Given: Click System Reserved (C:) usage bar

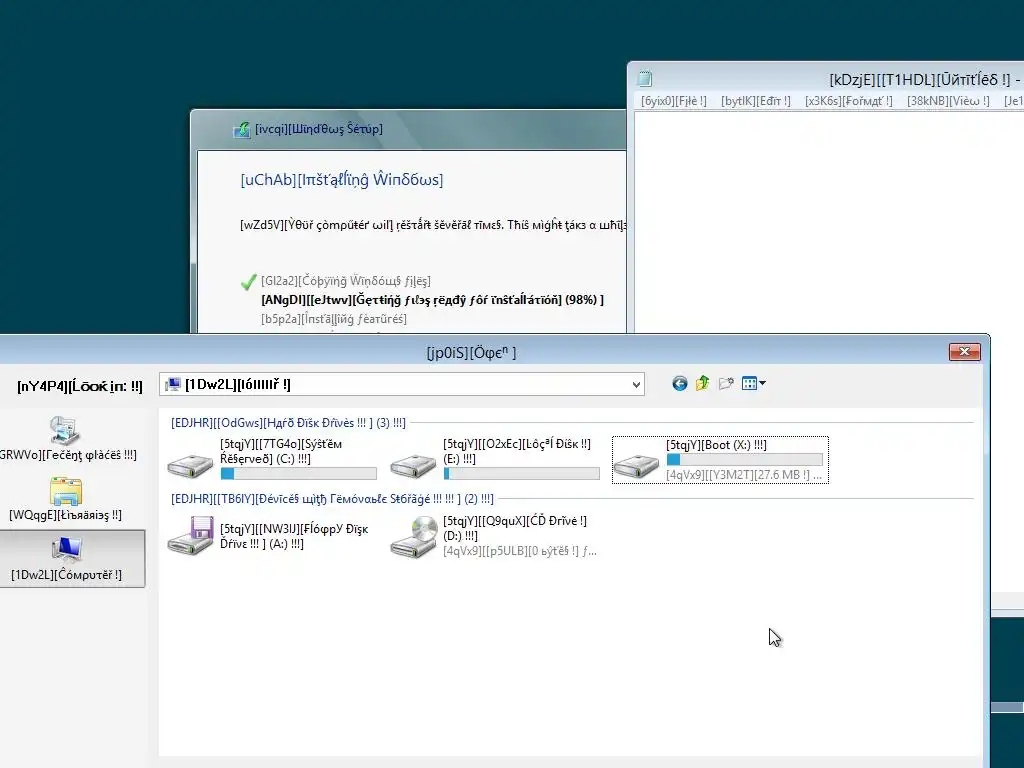Looking at the screenshot, I should pos(298,473).
